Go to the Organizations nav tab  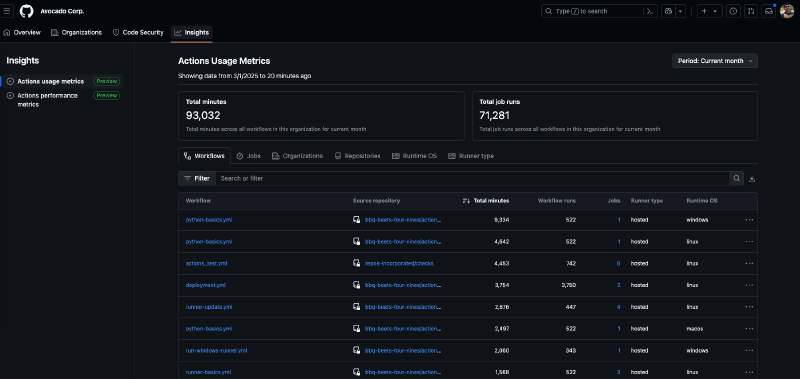tap(77, 33)
